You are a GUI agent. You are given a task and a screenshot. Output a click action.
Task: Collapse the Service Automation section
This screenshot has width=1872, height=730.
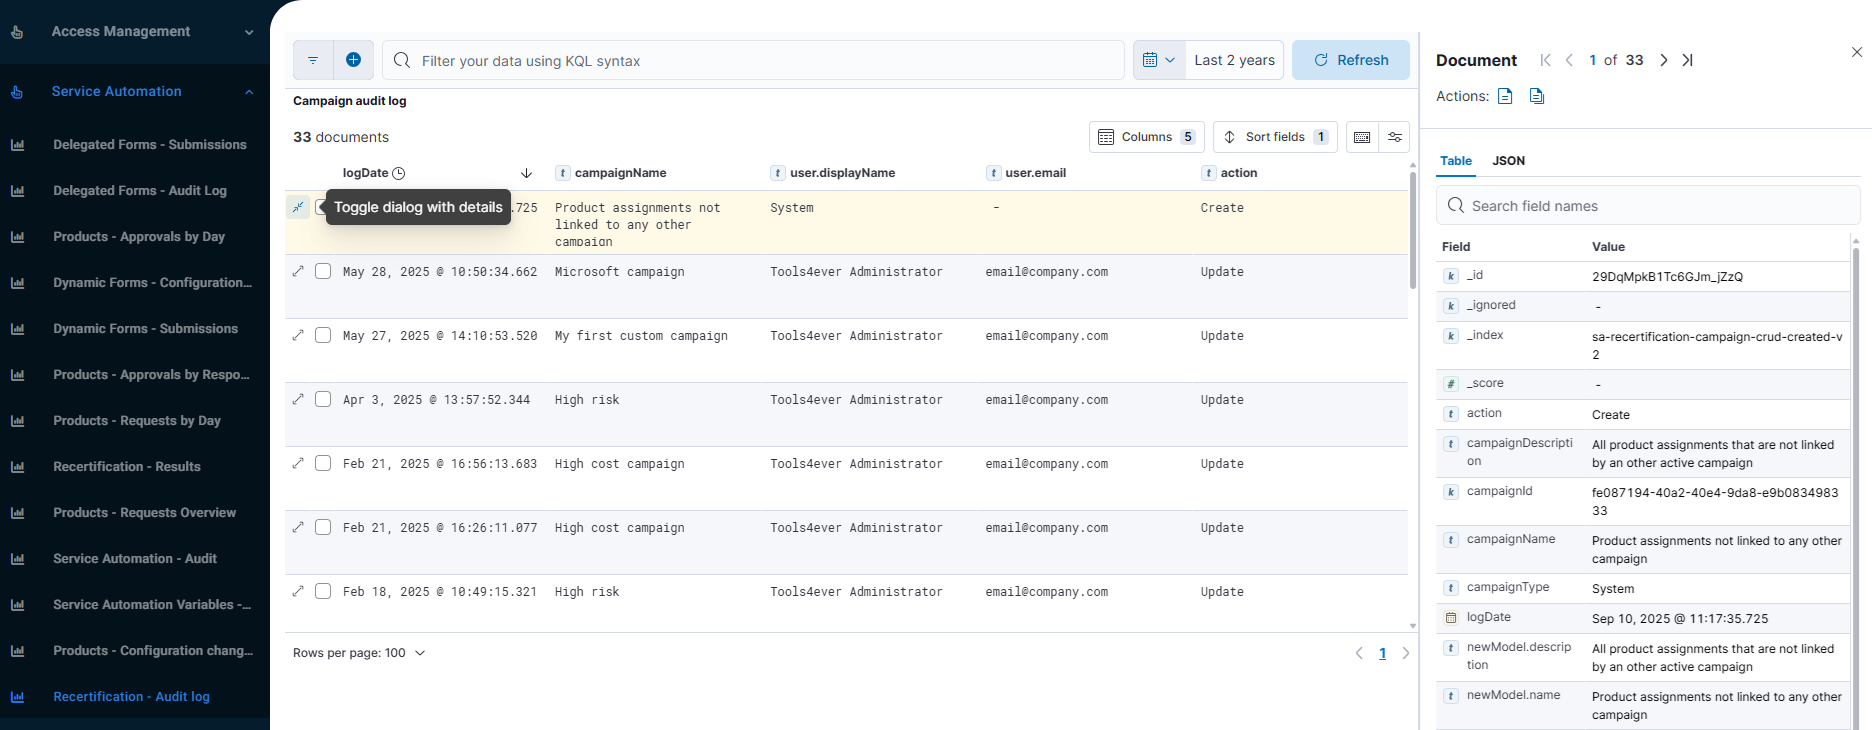click(249, 92)
